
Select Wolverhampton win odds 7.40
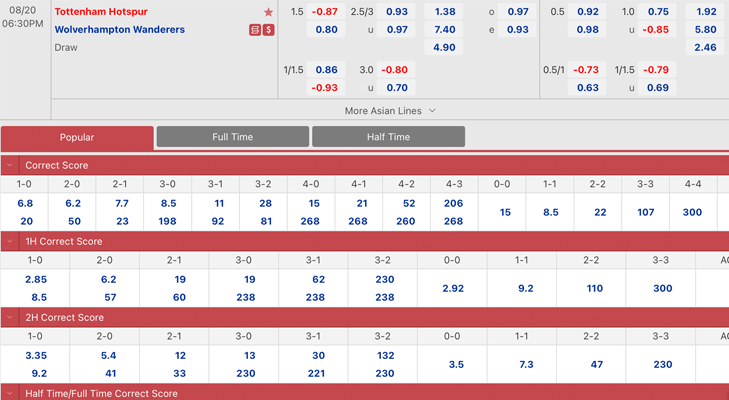(x=444, y=29)
